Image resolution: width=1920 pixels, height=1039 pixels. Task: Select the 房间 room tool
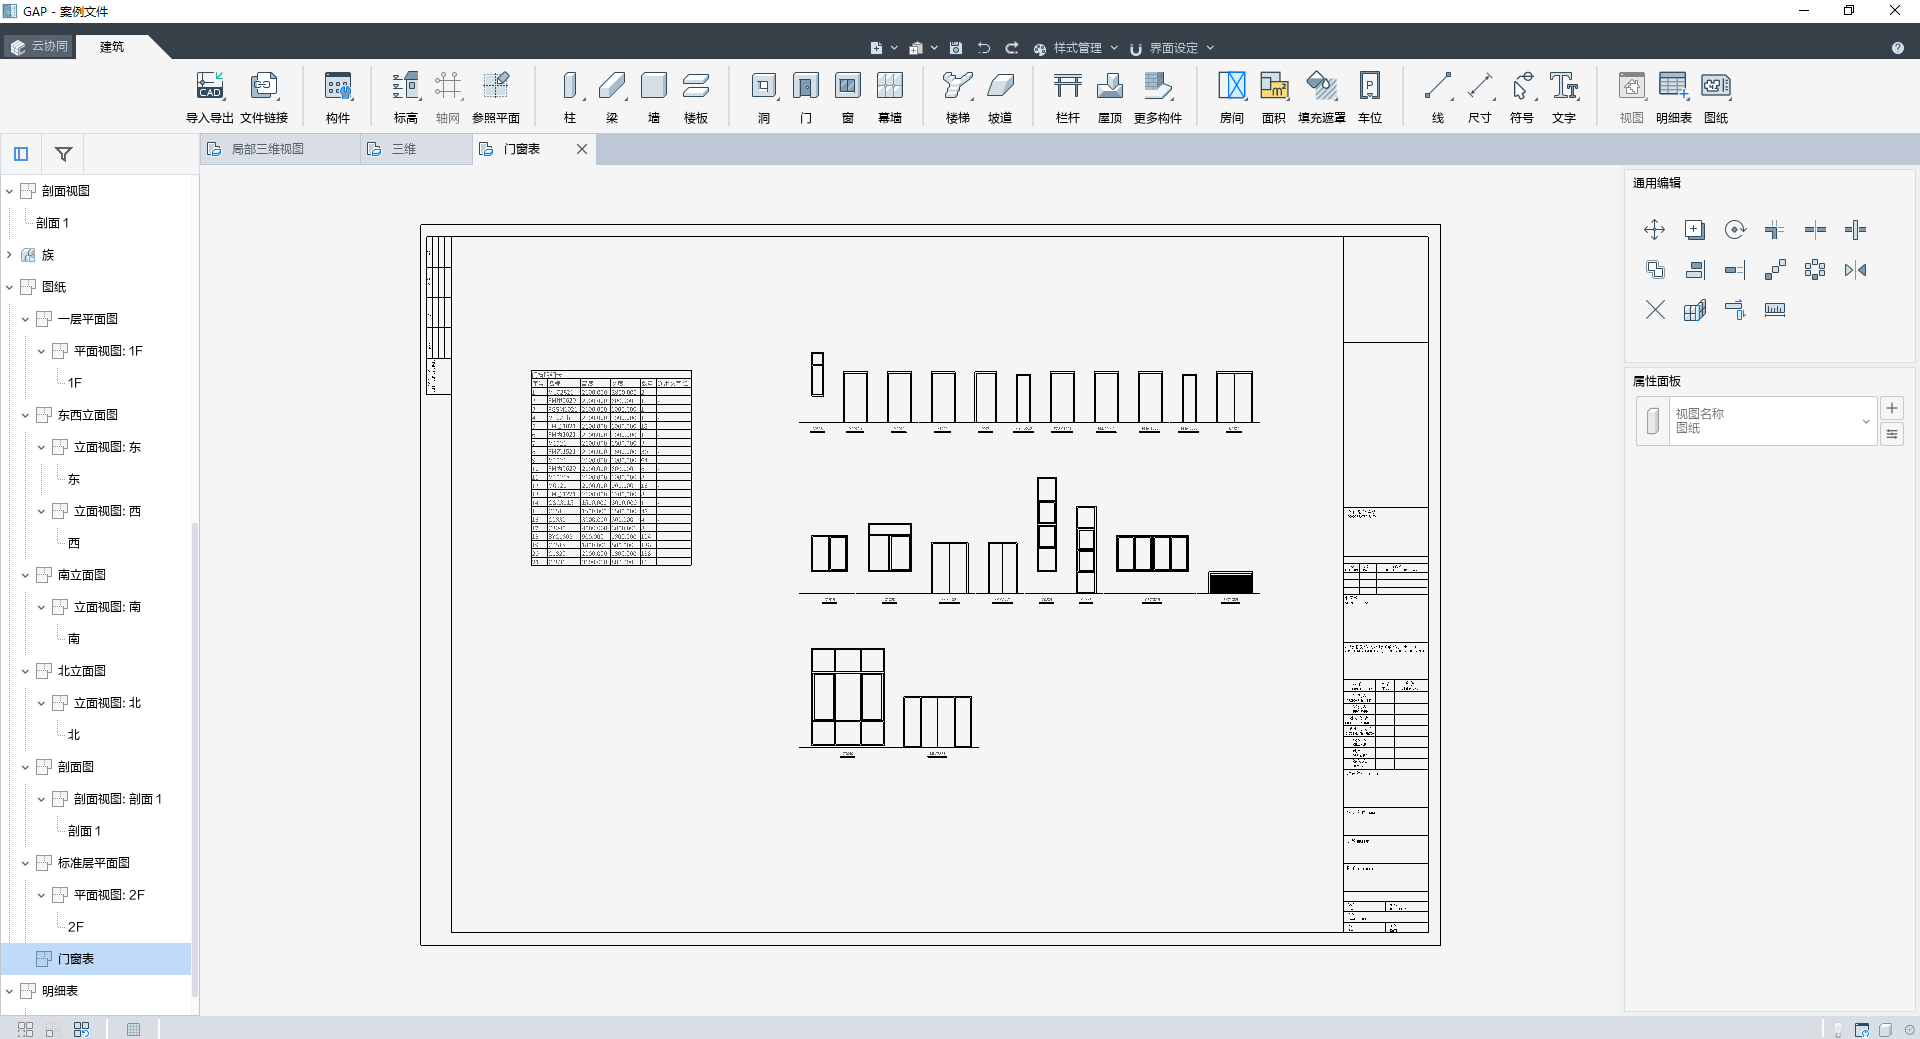[x=1232, y=97]
